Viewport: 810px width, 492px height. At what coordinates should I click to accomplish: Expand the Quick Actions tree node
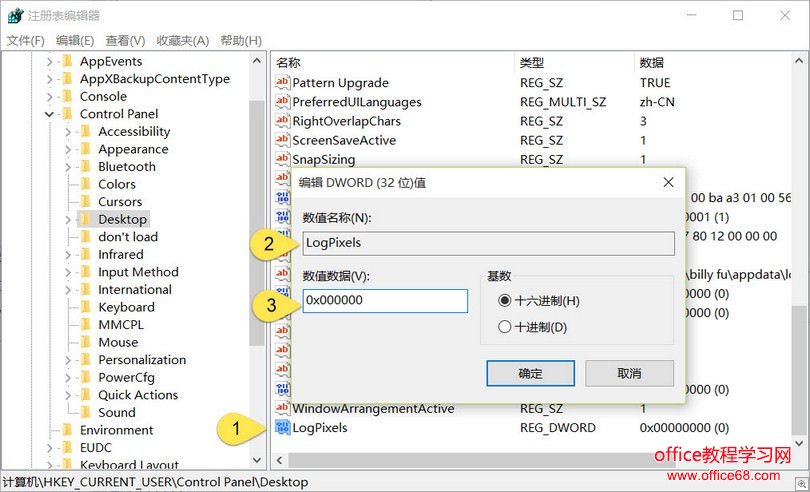click(x=68, y=396)
